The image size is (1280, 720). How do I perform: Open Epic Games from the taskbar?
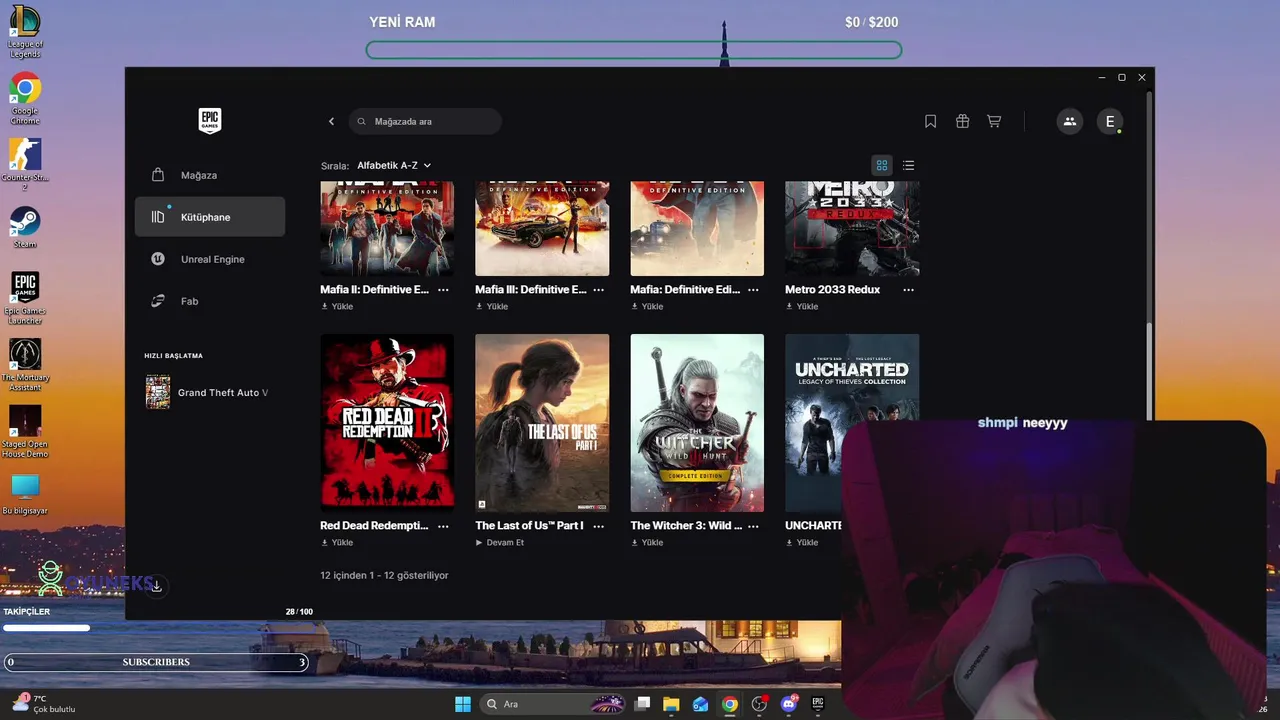click(x=818, y=704)
